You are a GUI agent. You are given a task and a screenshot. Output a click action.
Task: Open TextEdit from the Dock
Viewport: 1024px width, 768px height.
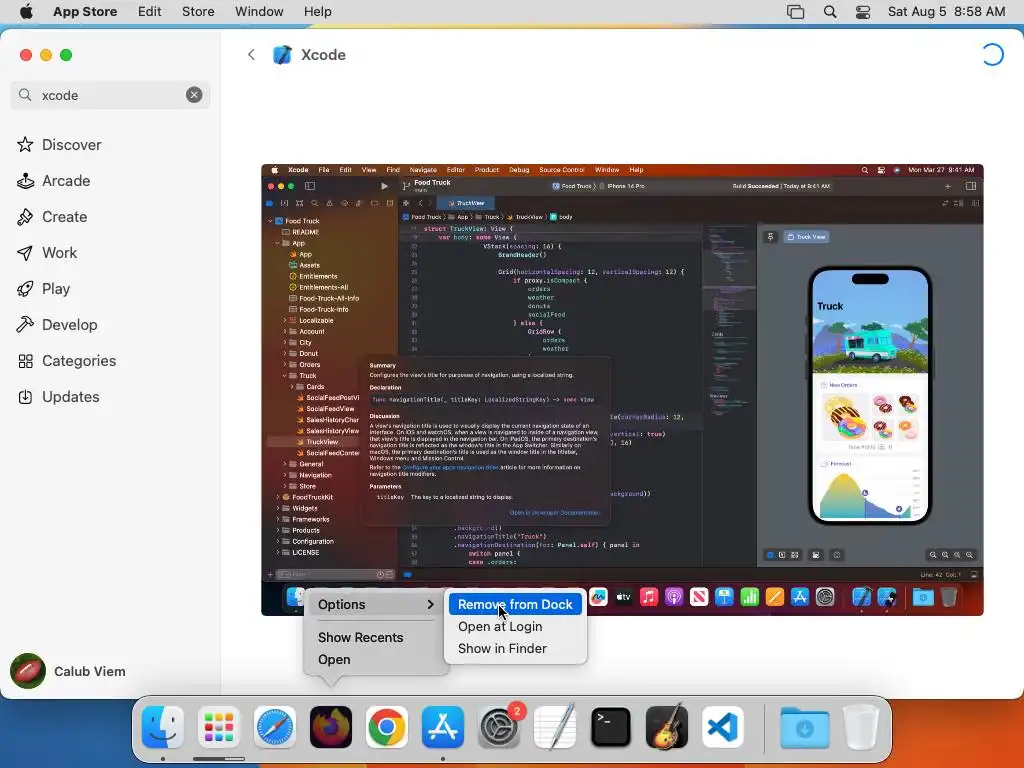(555, 727)
